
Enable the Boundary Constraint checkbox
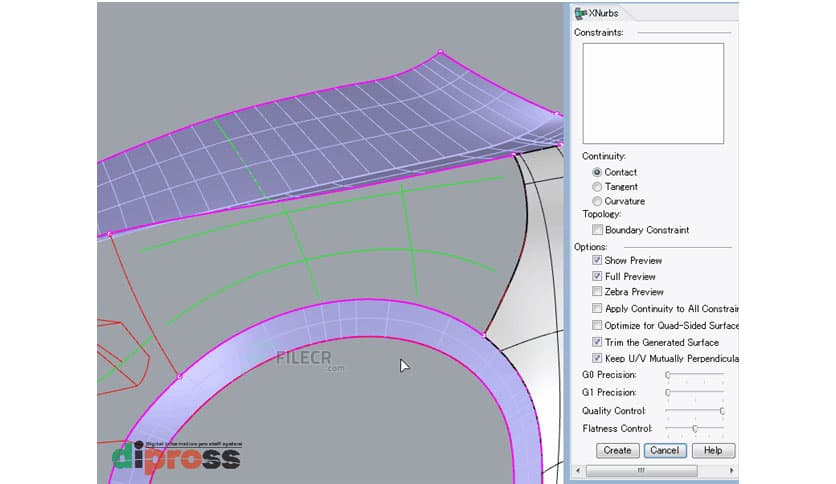597,230
